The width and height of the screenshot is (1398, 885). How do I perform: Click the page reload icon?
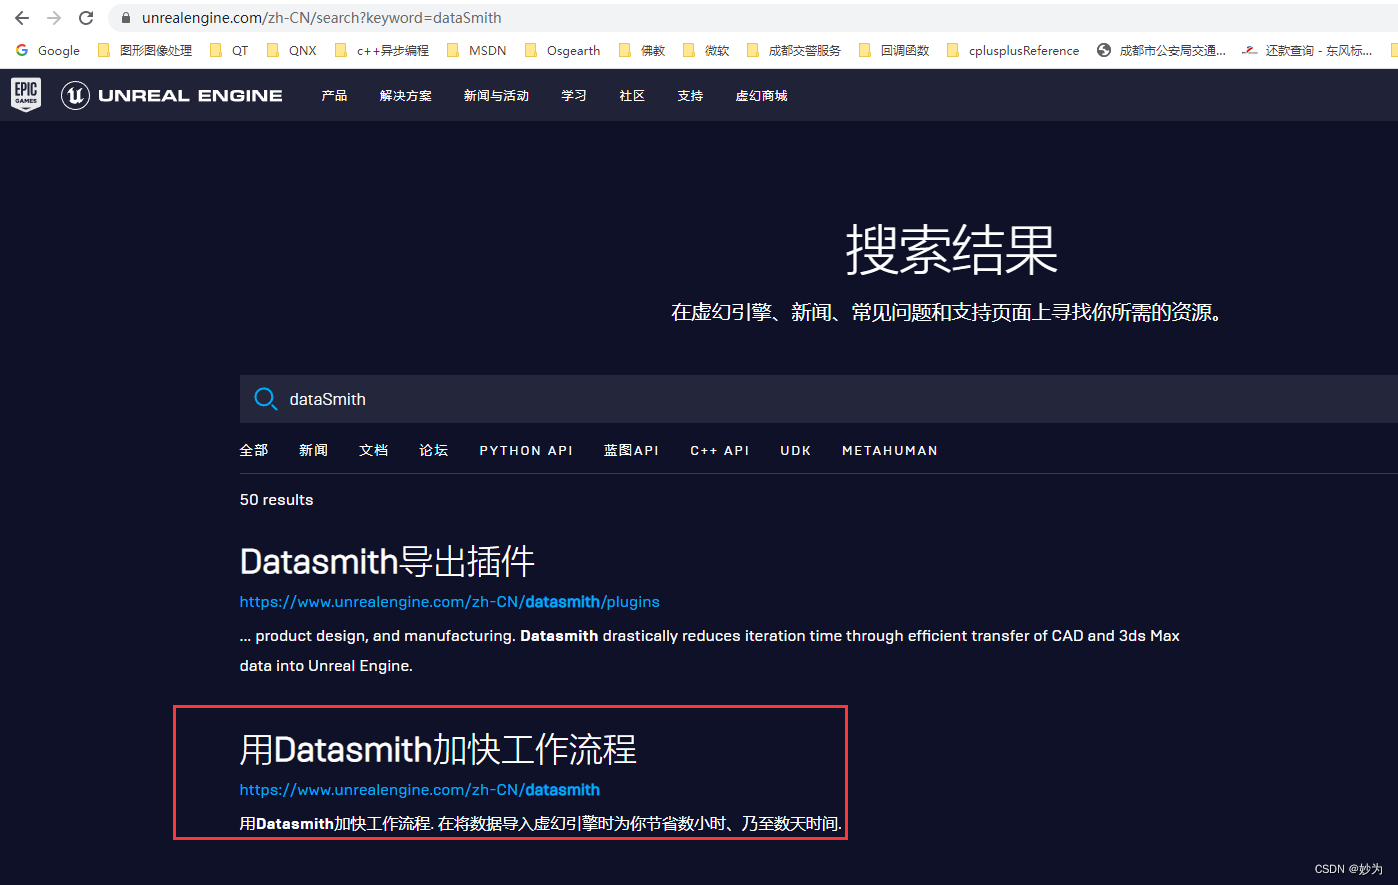click(86, 17)
